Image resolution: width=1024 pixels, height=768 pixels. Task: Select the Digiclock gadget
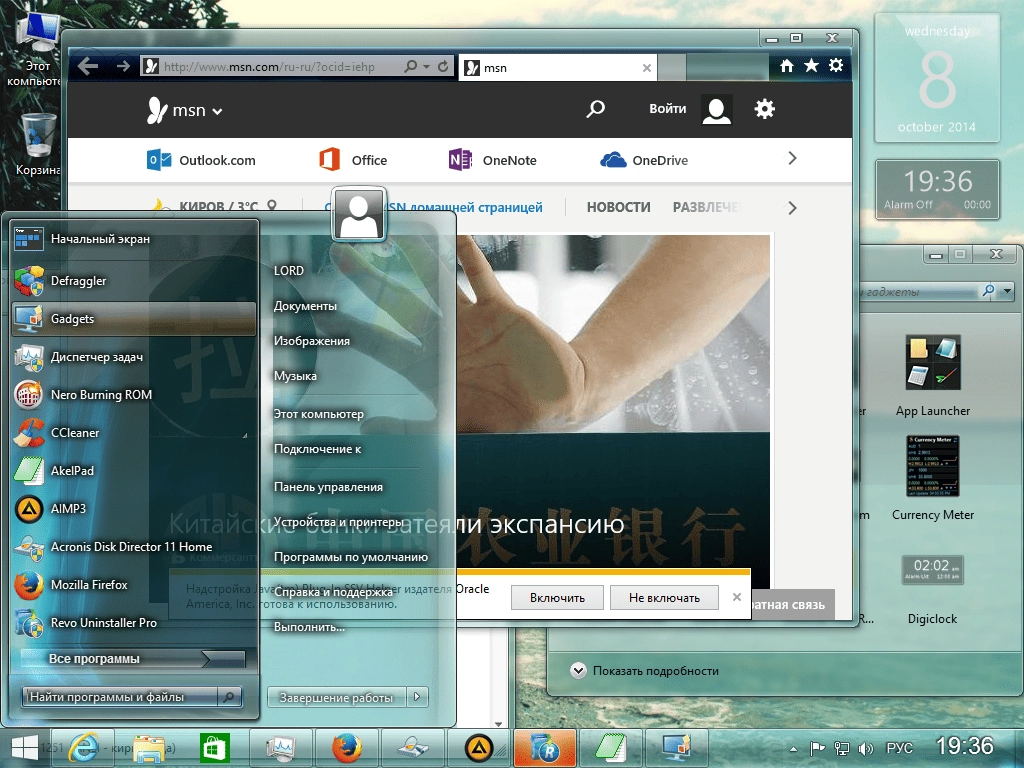point(933,590)
